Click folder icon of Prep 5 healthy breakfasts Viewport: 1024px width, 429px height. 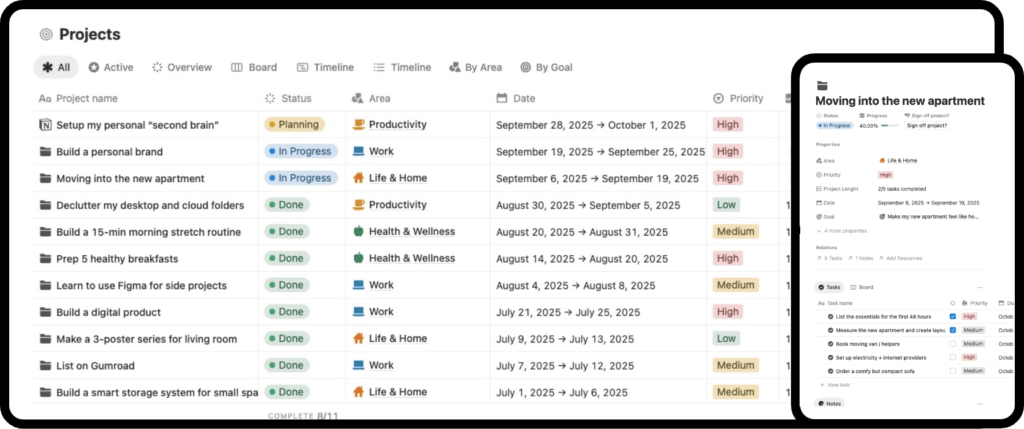pyautogui.click(x=45, y=259)
